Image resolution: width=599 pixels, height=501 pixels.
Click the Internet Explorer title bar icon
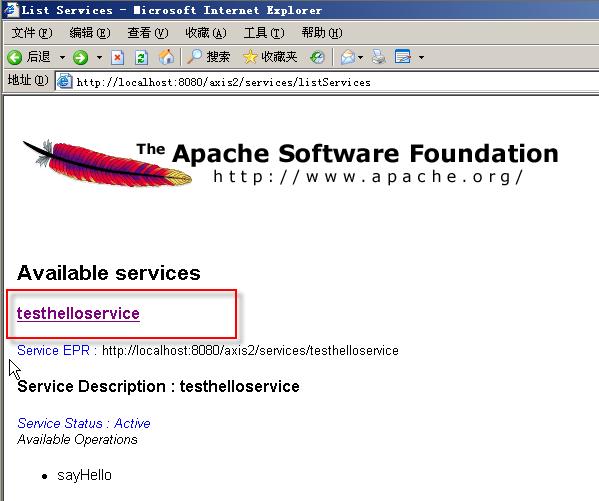(x=11, y=10)
